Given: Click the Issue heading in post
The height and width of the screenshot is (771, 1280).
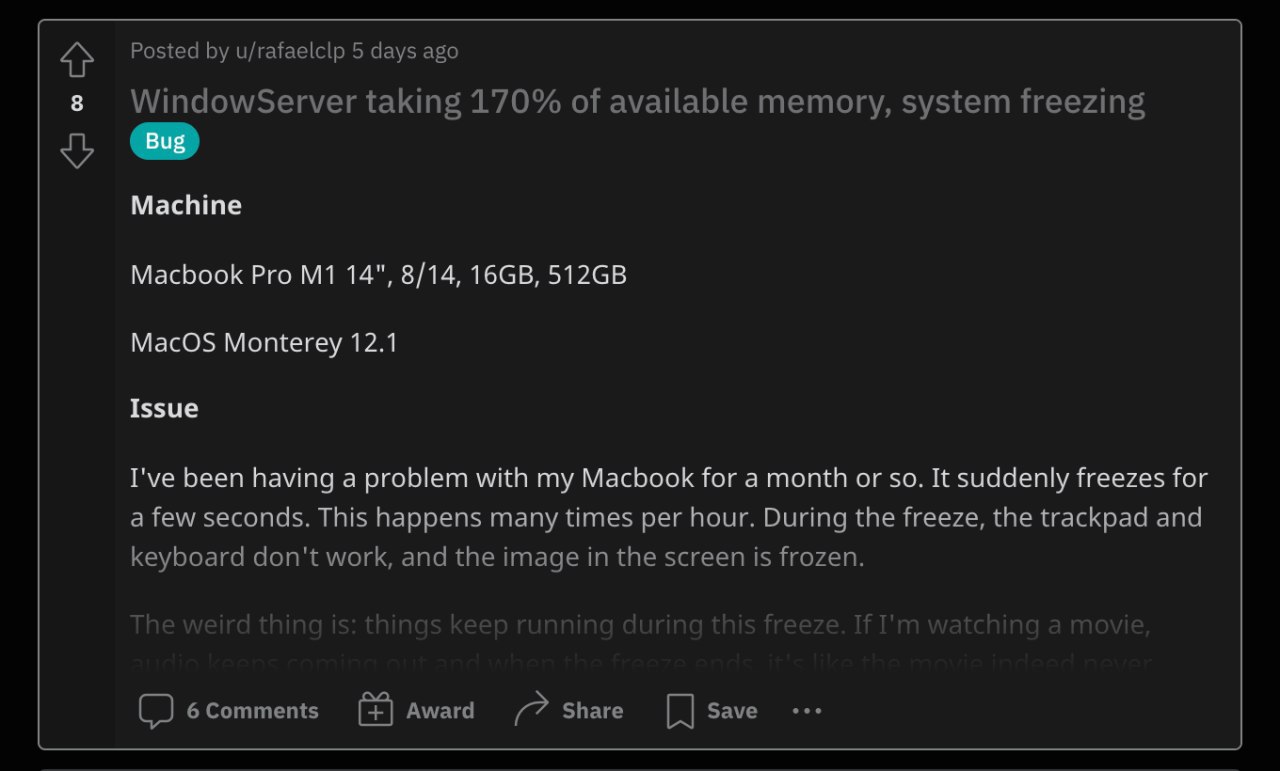Looking at the screenshot, I should pyautogui.click(x=164, y=408).
